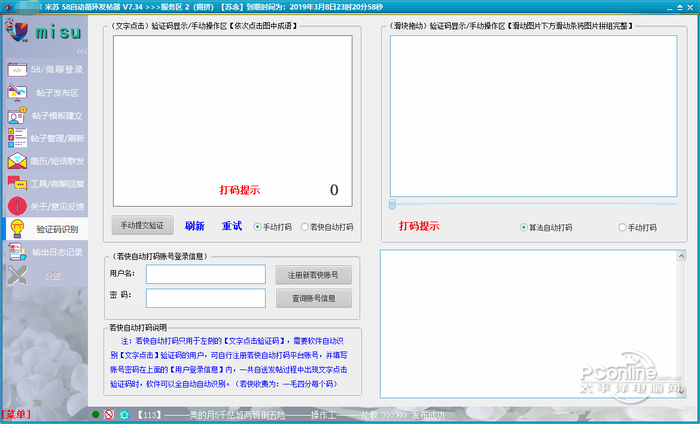The width and height of the screenshot is (700, 424).
Task: Click the slider captcha track bar
Action: point(533,204)
